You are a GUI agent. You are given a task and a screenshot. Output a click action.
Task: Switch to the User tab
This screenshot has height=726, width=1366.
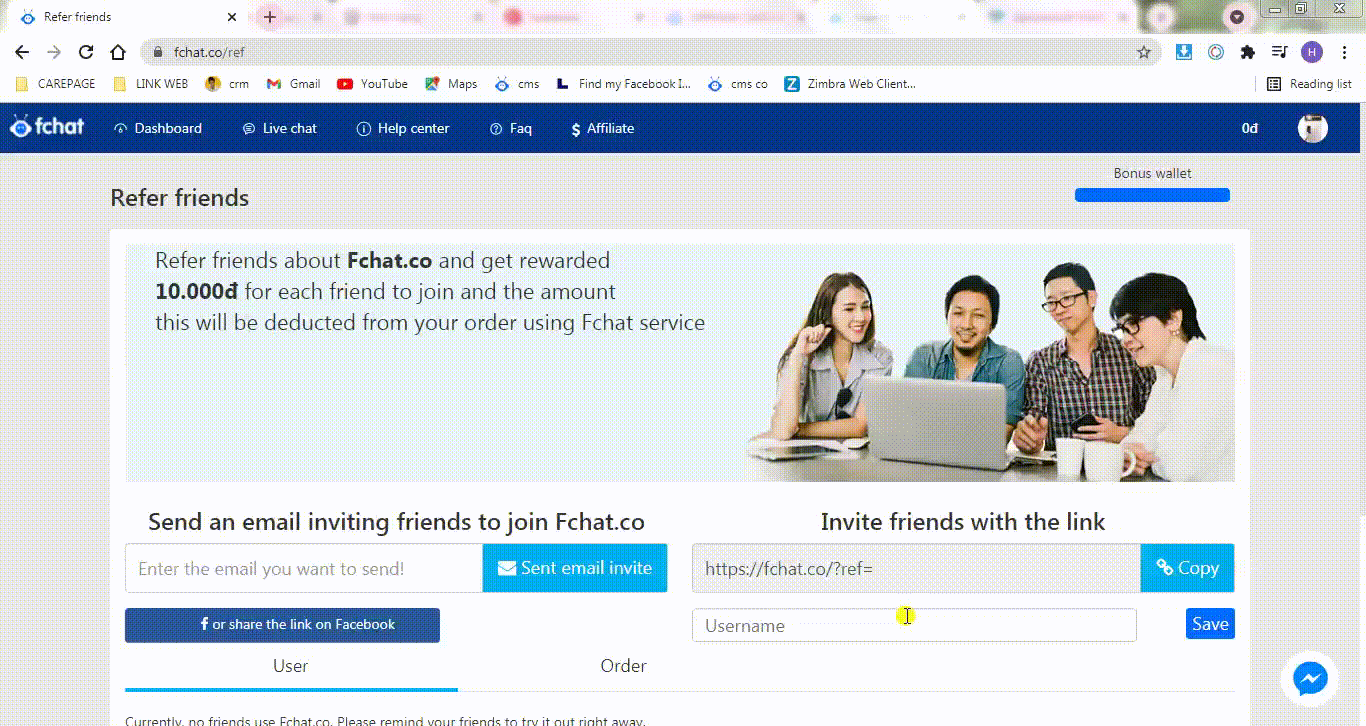(291, 666)
